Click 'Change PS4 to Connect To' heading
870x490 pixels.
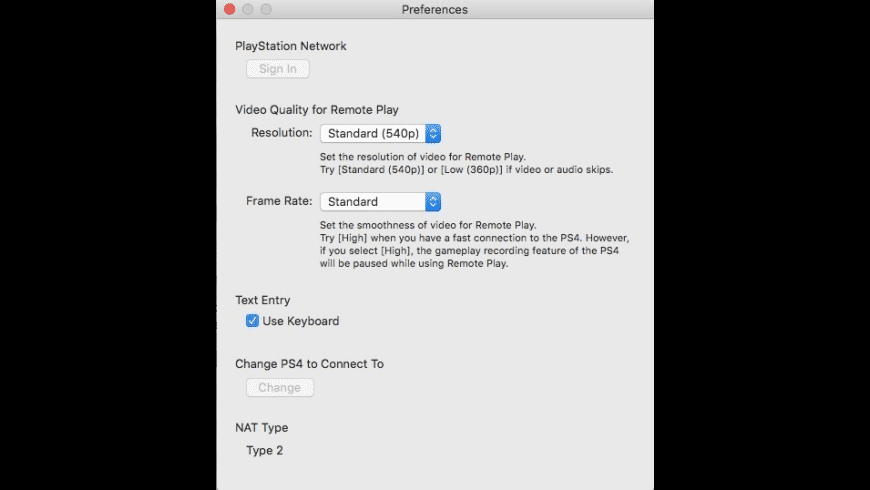point(310,364)
